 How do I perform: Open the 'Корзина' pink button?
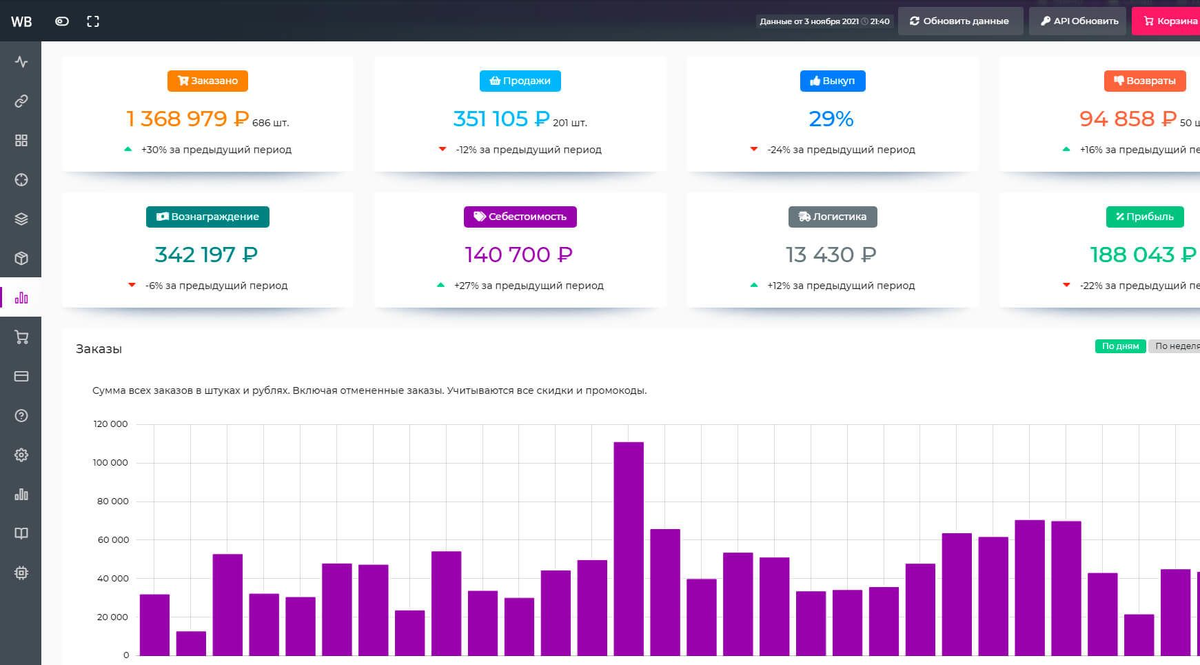tap(1166, 21)
